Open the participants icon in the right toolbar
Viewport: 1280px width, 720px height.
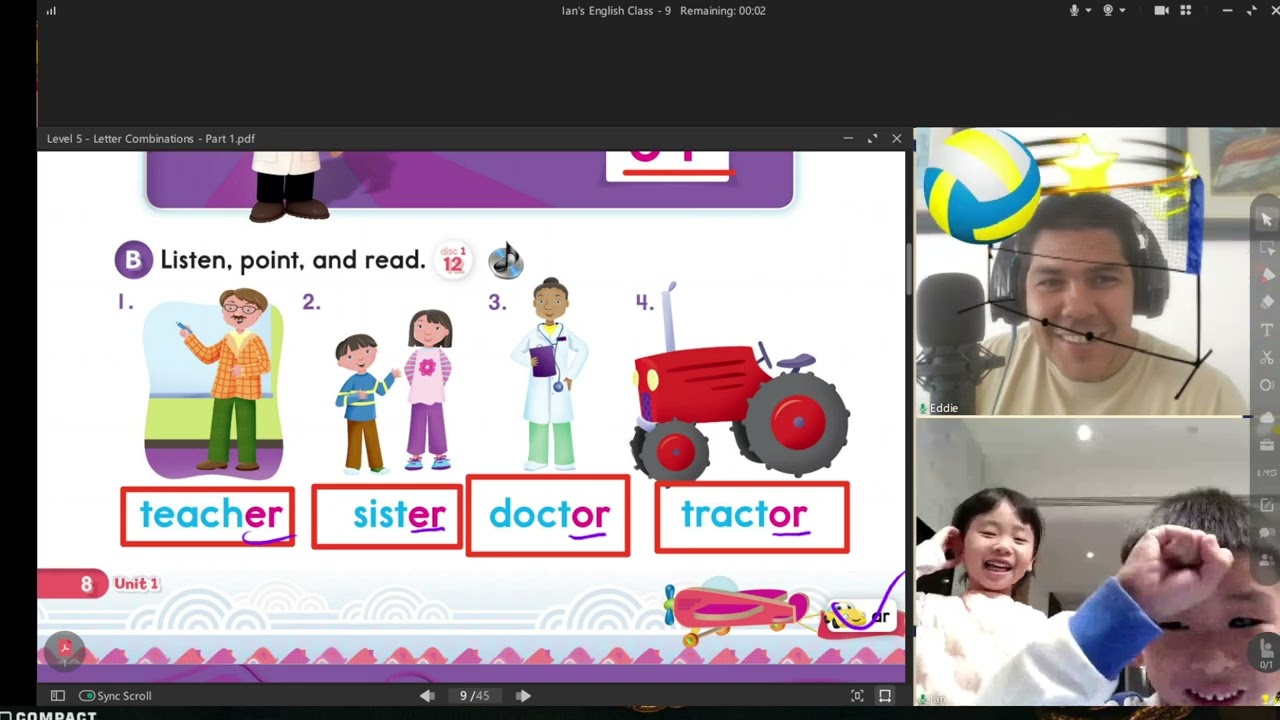(1267, 561)
